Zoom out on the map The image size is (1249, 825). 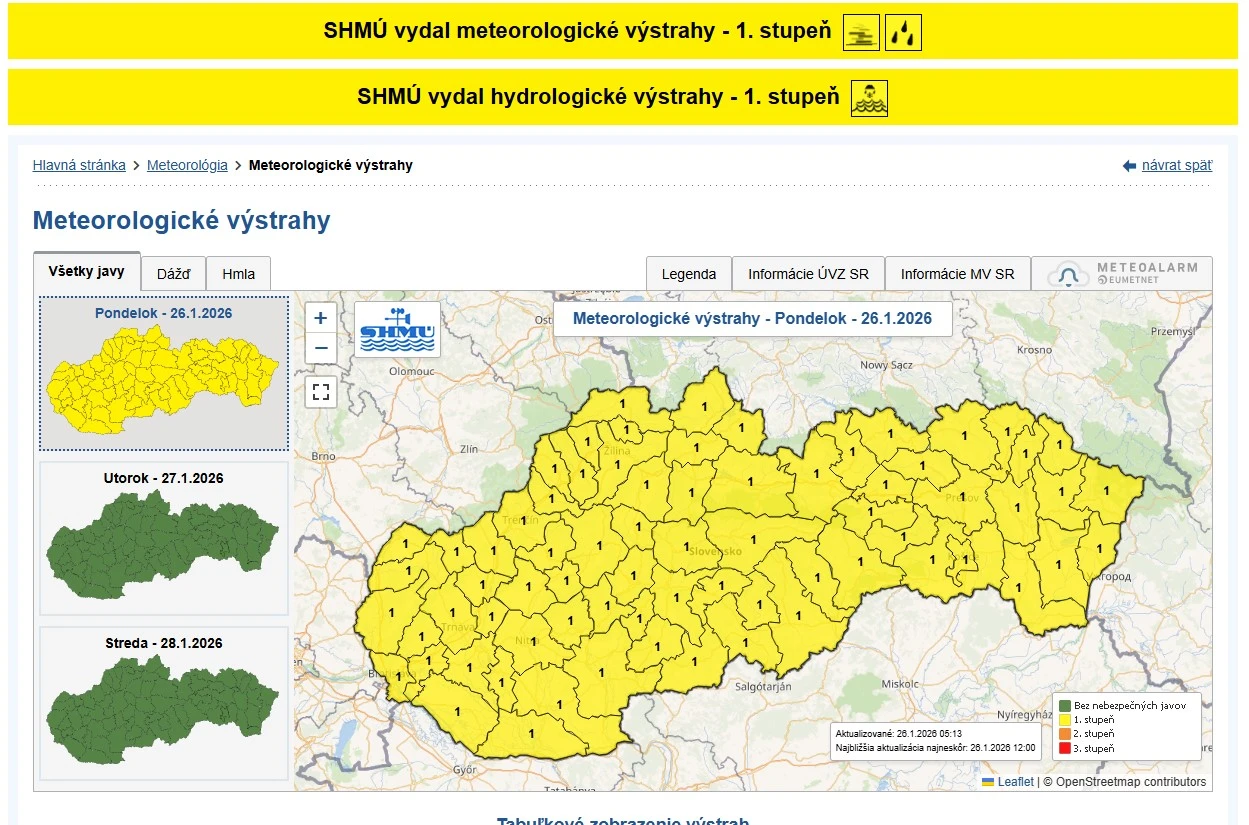[x=320, y=348]
